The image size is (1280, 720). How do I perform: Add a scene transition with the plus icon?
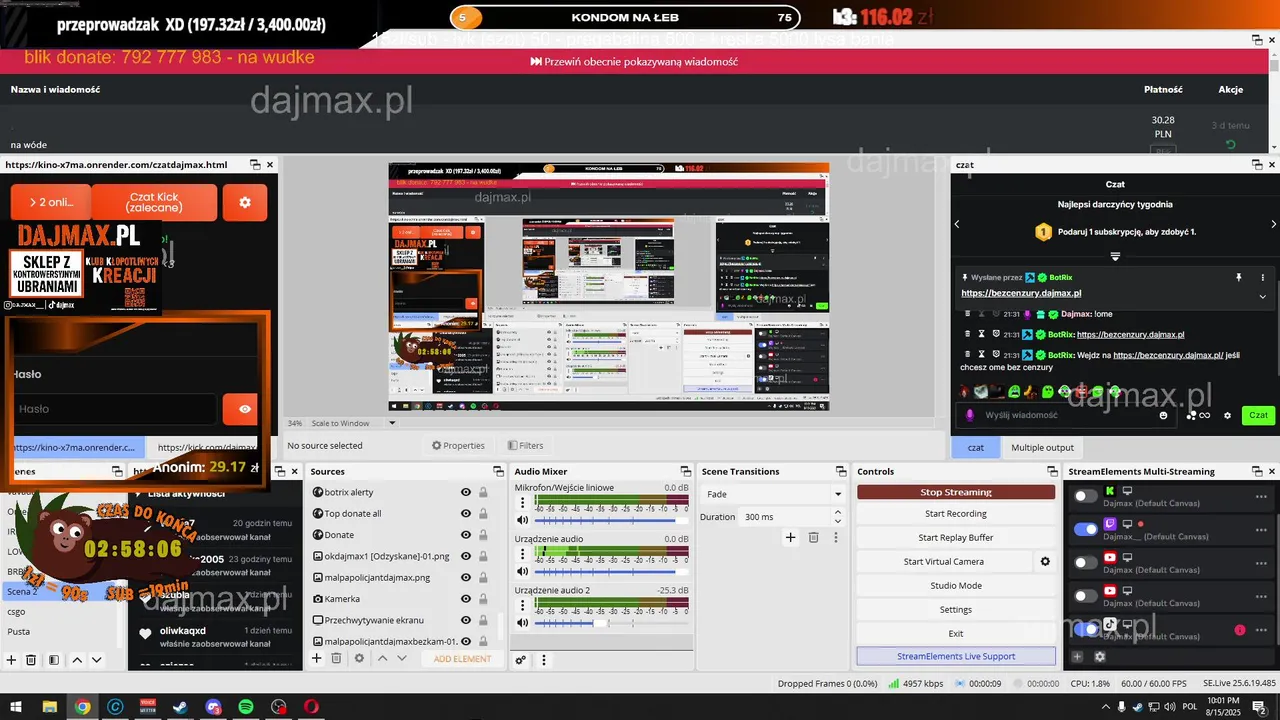tap(790, 537)
